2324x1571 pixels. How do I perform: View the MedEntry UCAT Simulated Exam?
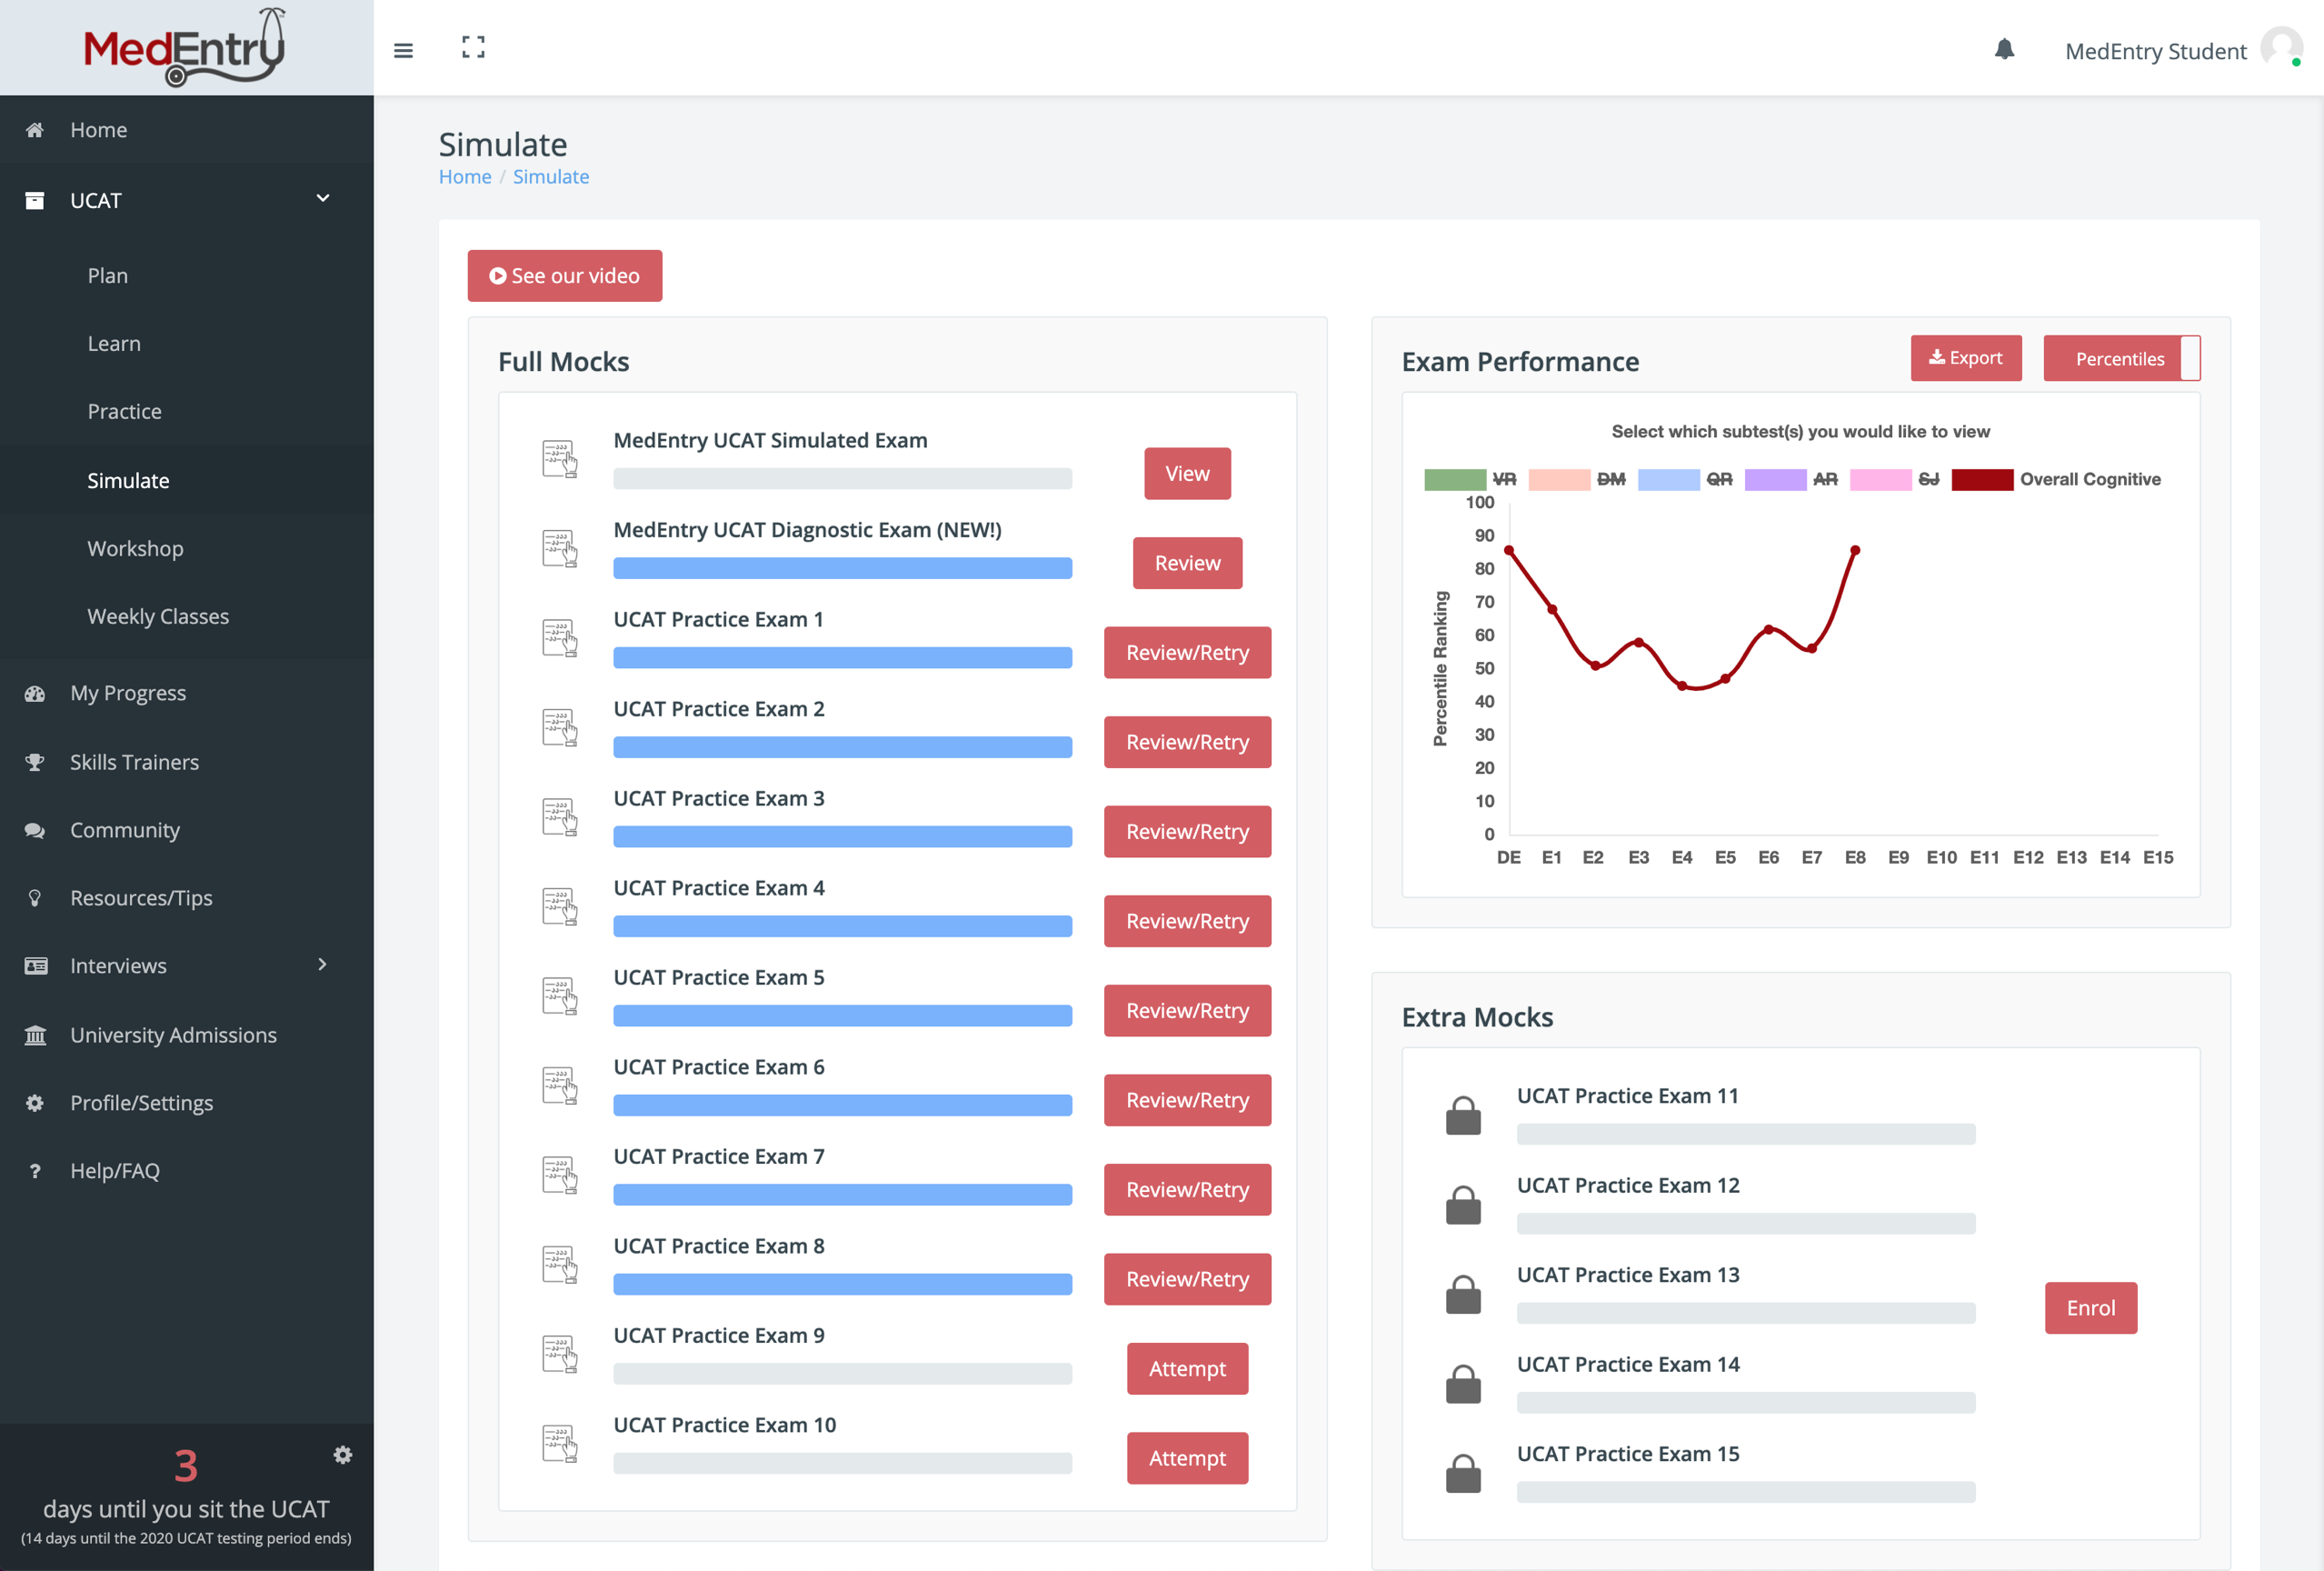click(1187, 474)
